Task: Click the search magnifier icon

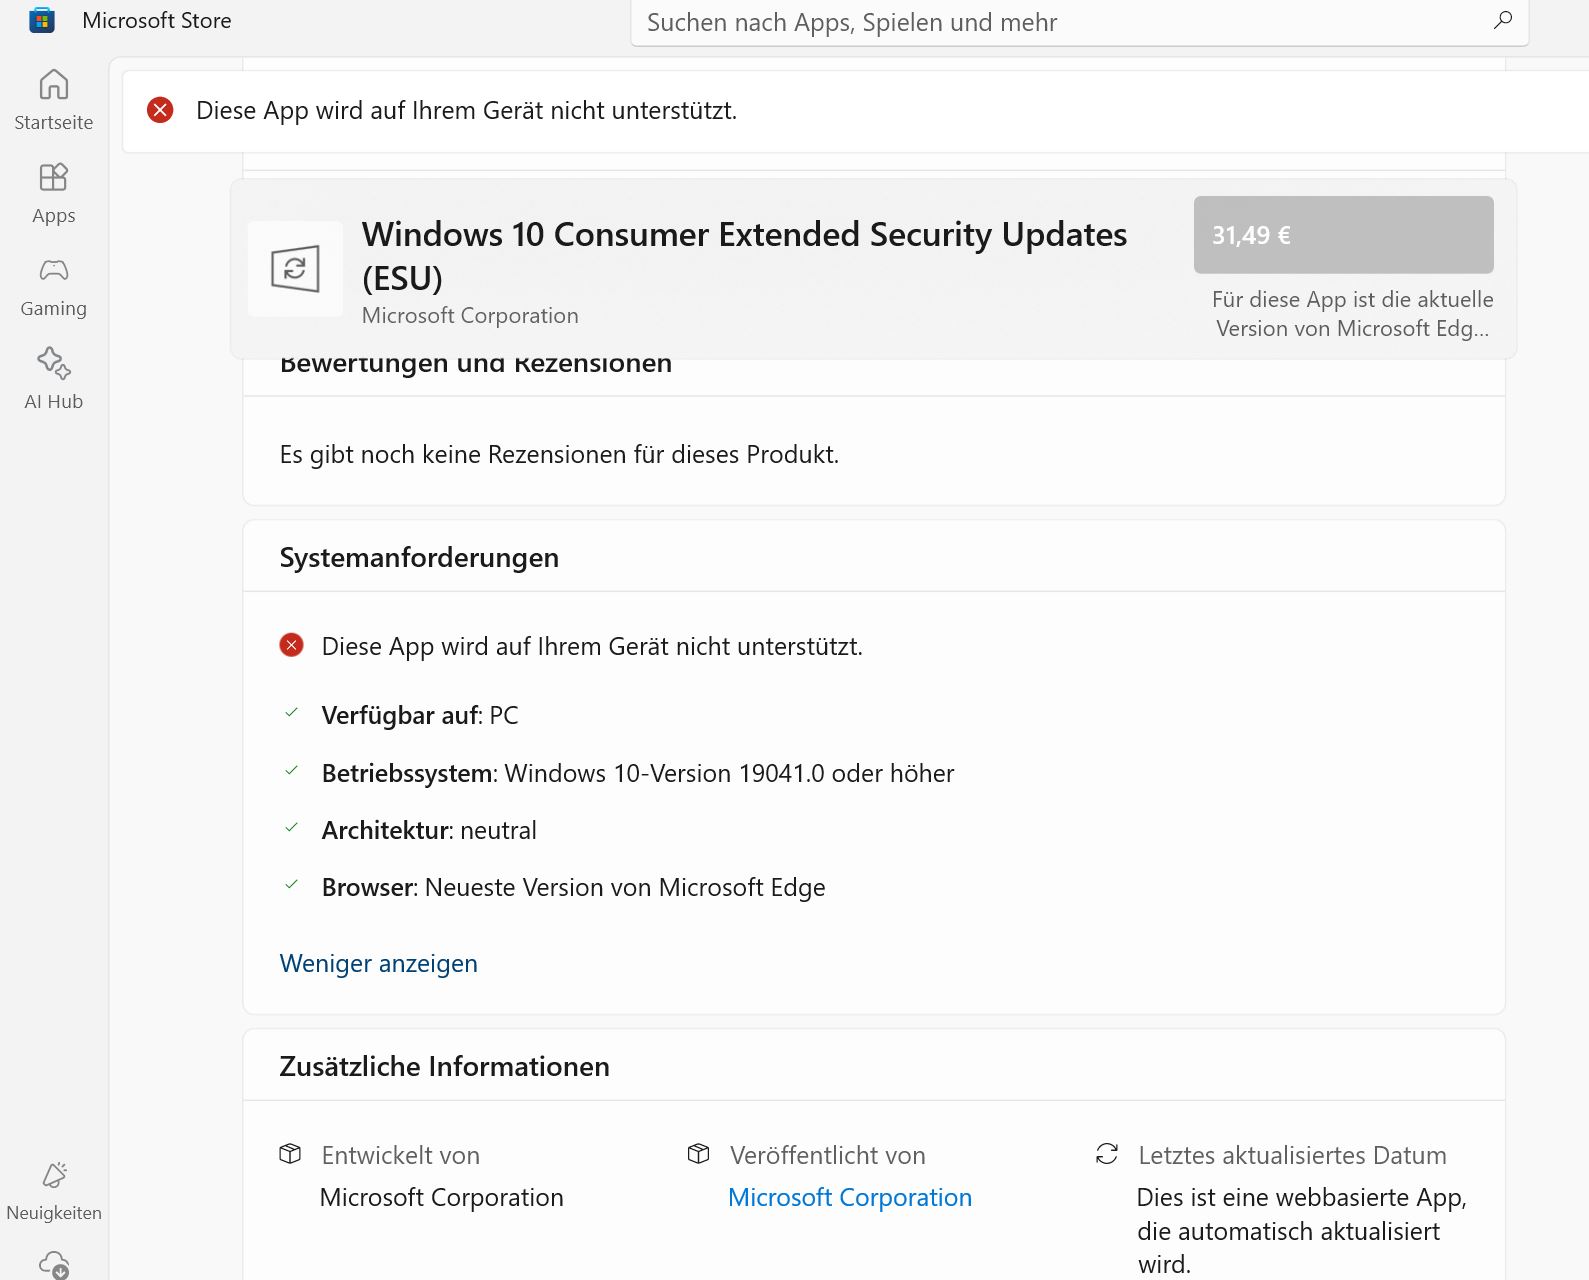Action: (1502, 20)
